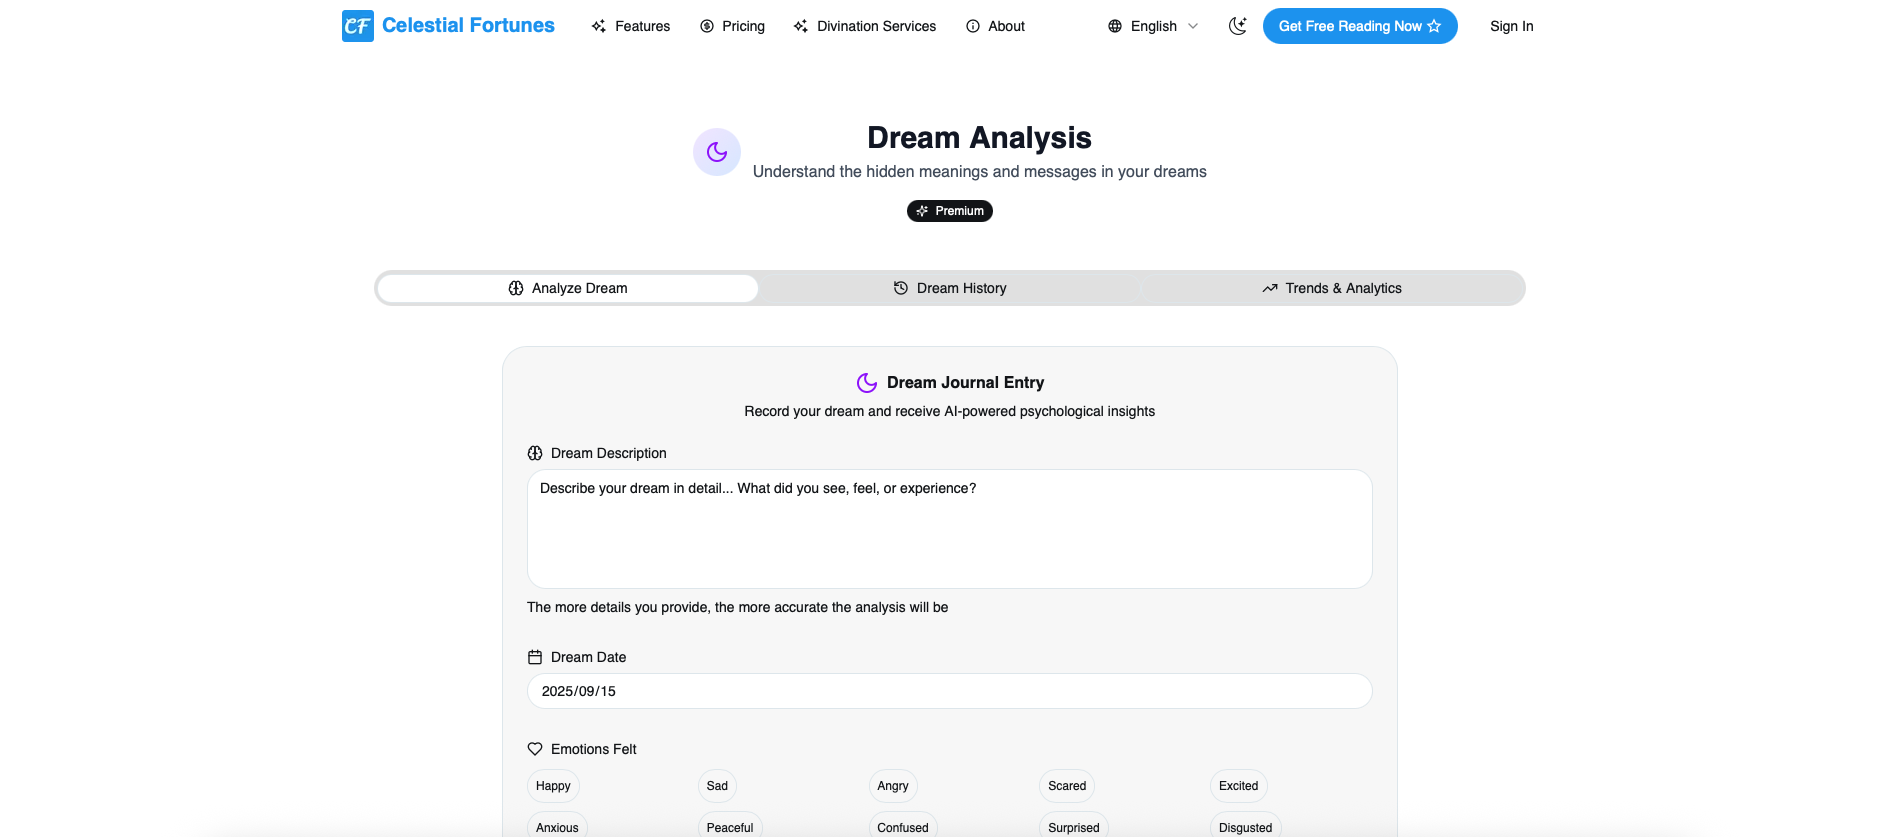Screen dimensions: 1899x837
Task: Click the Dream Analysis heading
Action: [979, 137]
